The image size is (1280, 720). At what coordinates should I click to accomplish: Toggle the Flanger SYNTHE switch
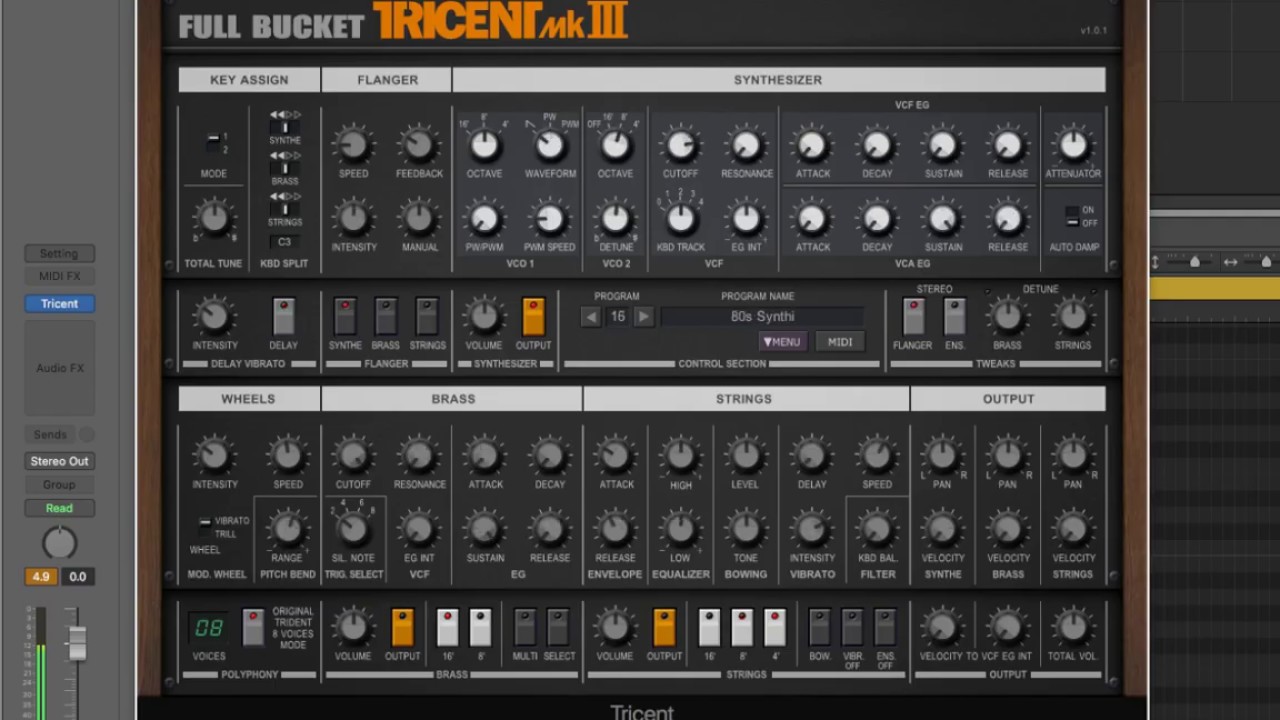point(345,316)
